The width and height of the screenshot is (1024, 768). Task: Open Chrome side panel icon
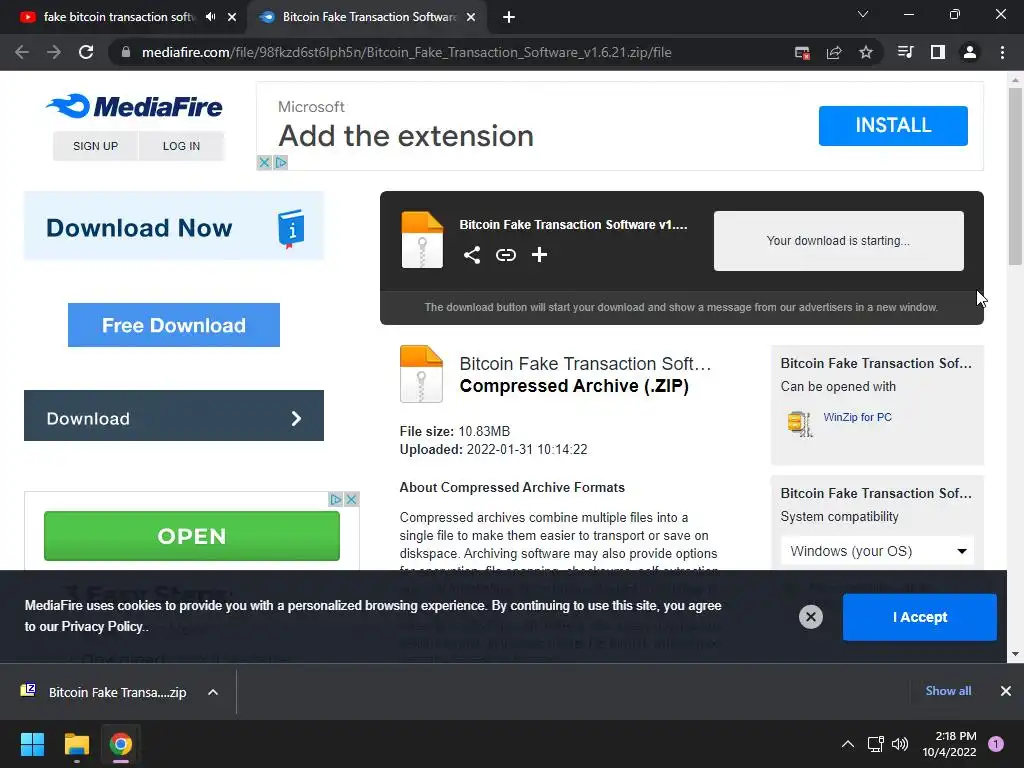pyautogui.click(x=938, y=52)
